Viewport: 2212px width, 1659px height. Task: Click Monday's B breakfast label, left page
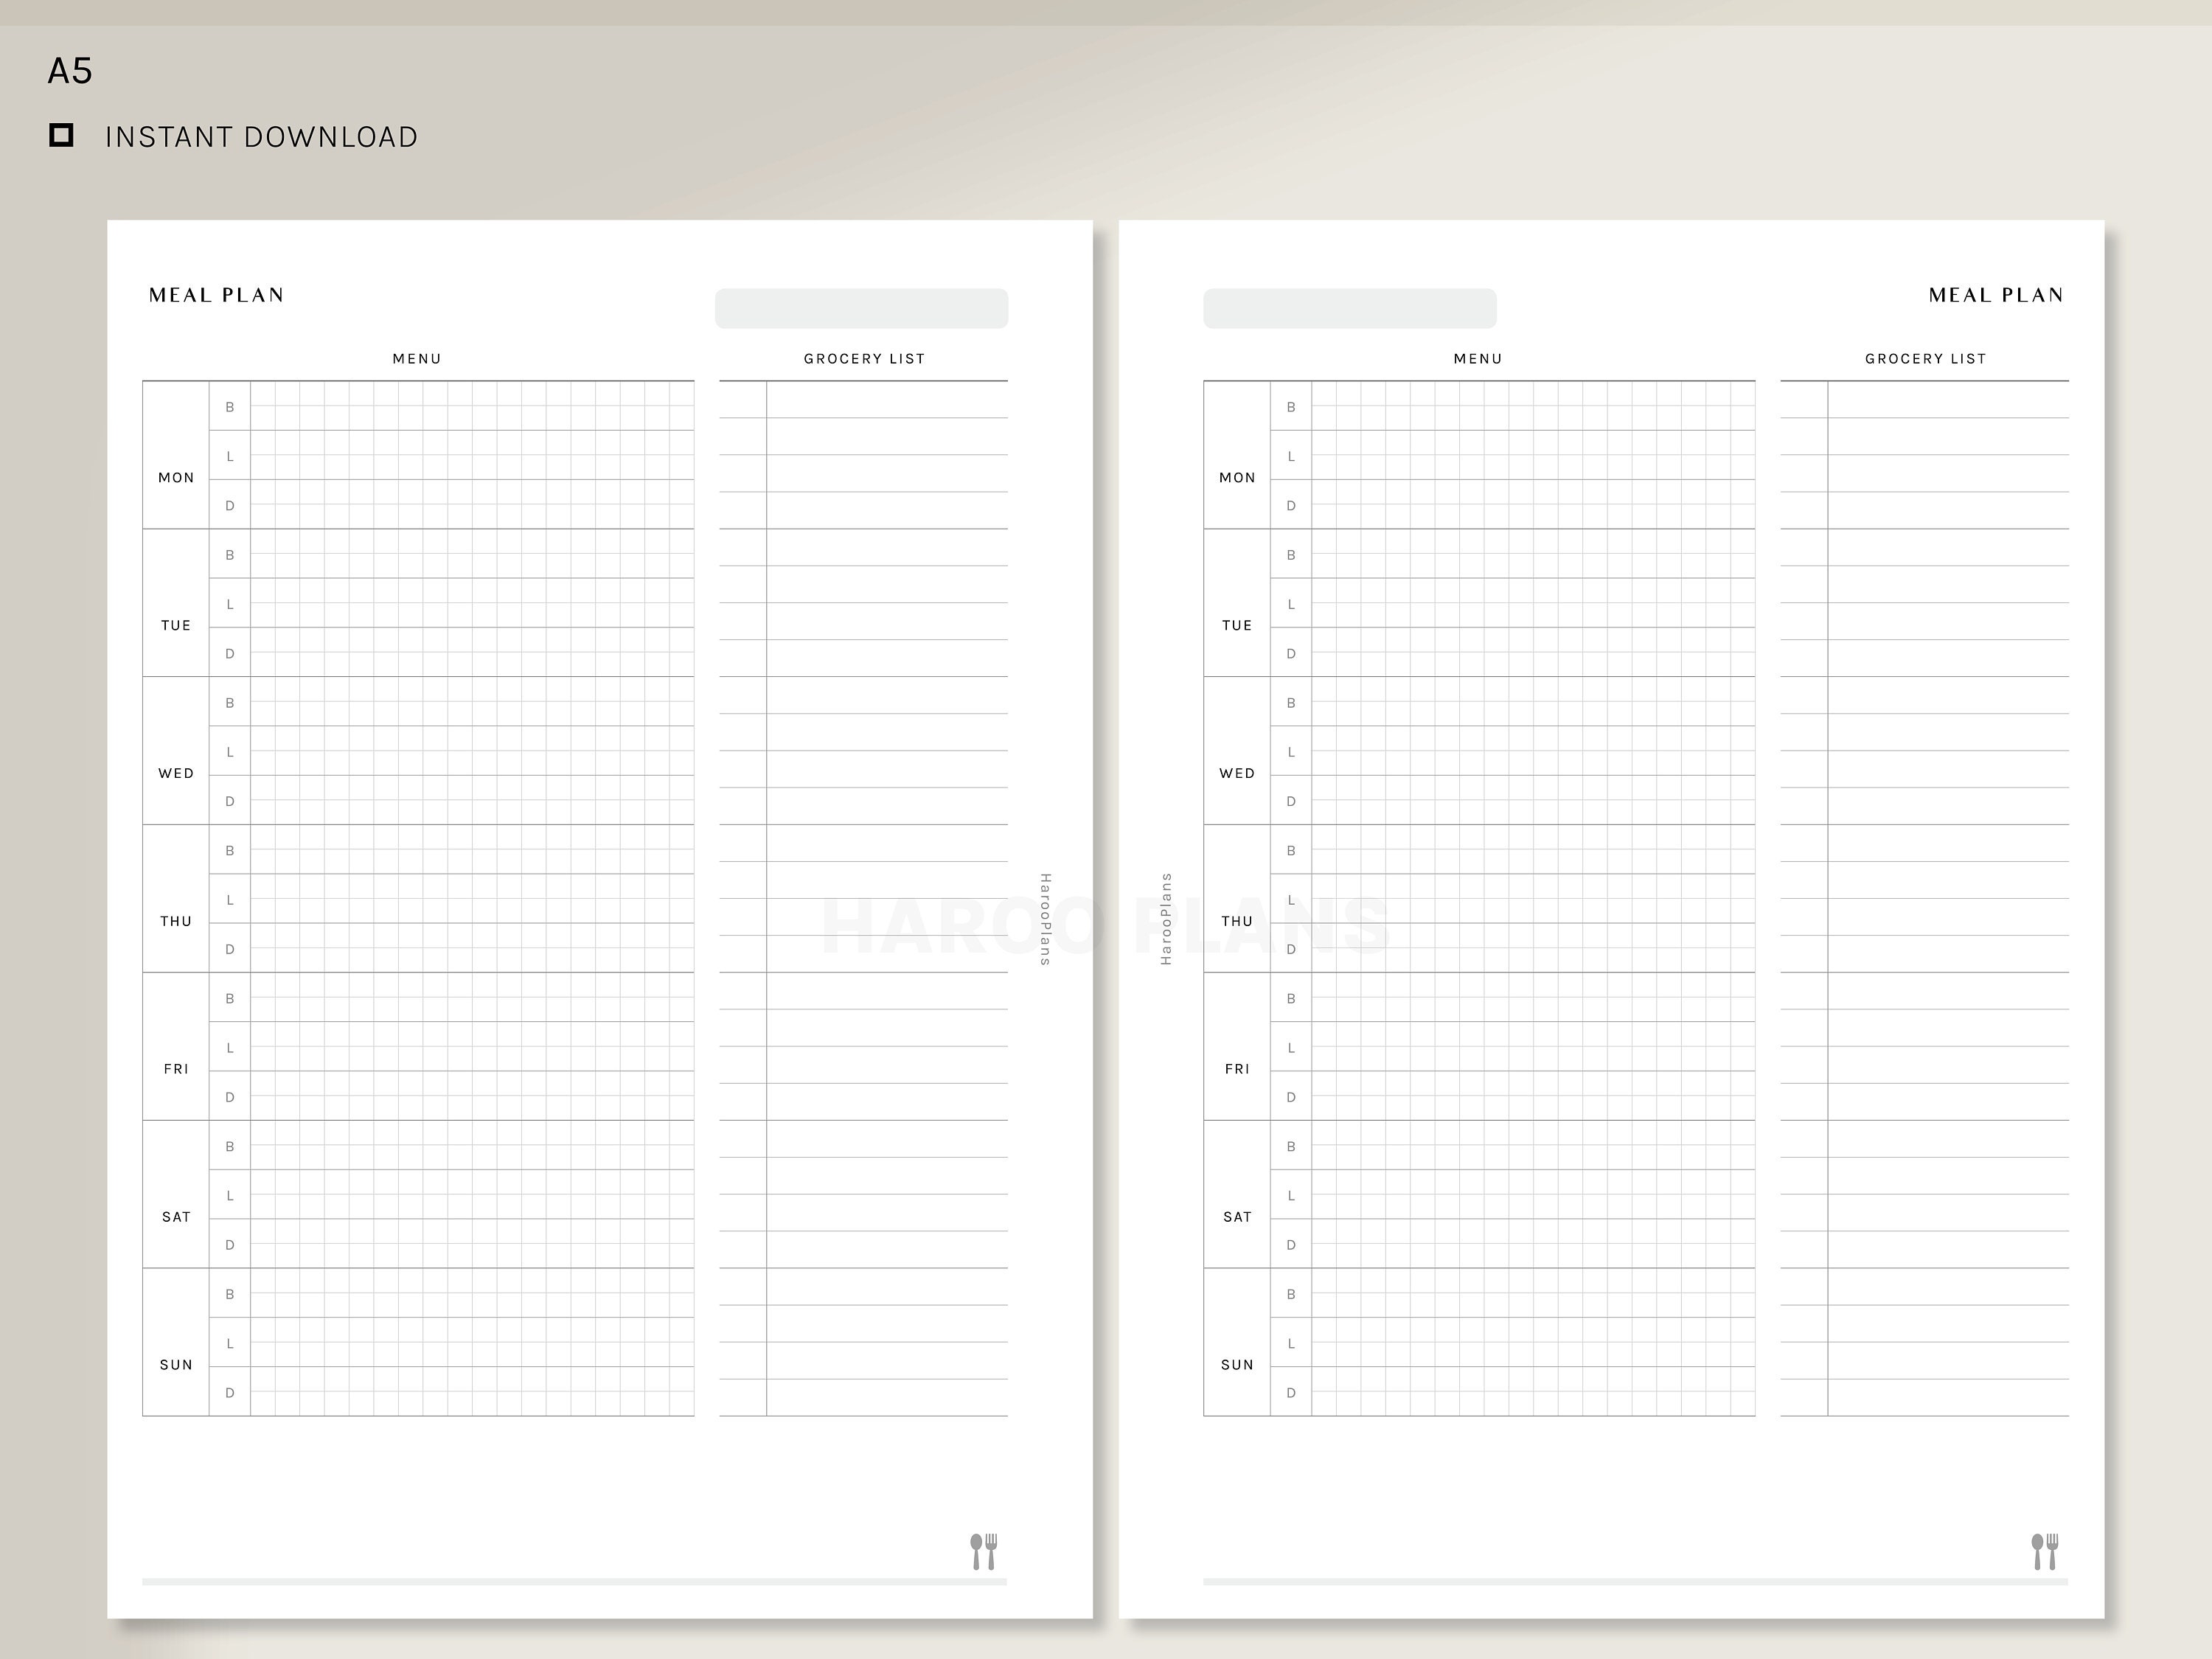pyautogui.click(x=230, y=407)
